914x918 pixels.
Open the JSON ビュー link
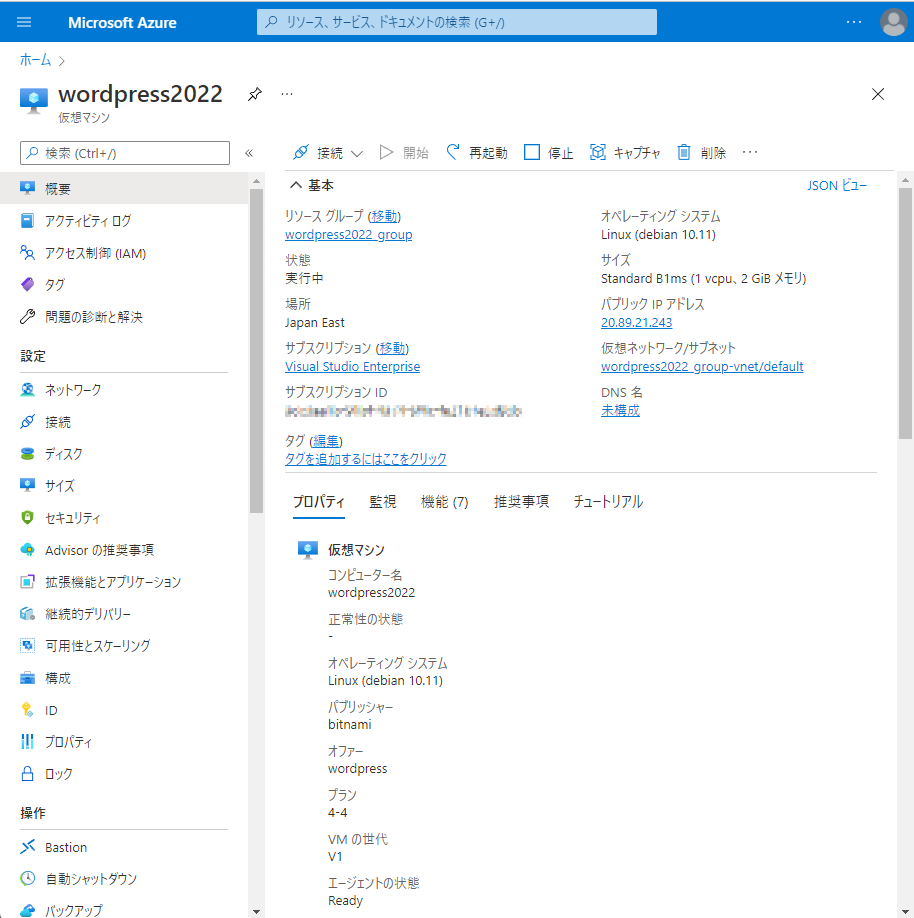click(x=837, y=186)
